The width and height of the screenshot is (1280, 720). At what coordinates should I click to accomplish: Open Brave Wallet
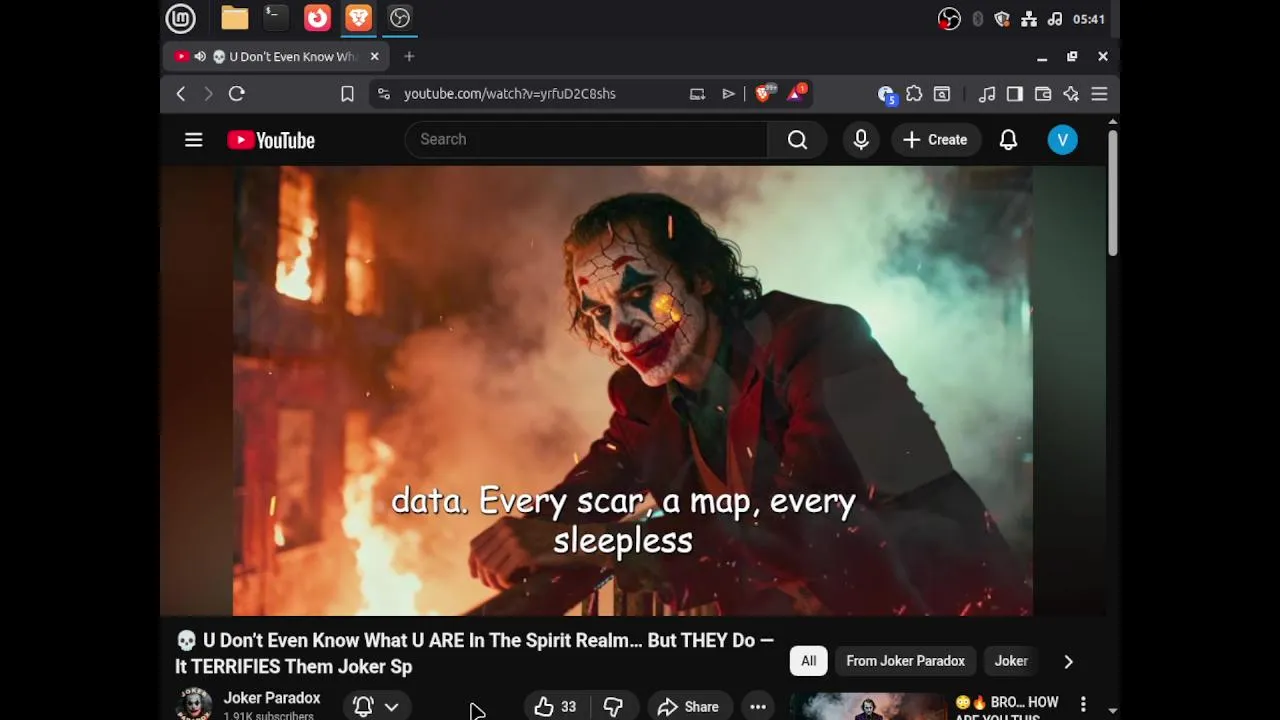tap(1043, 94)
